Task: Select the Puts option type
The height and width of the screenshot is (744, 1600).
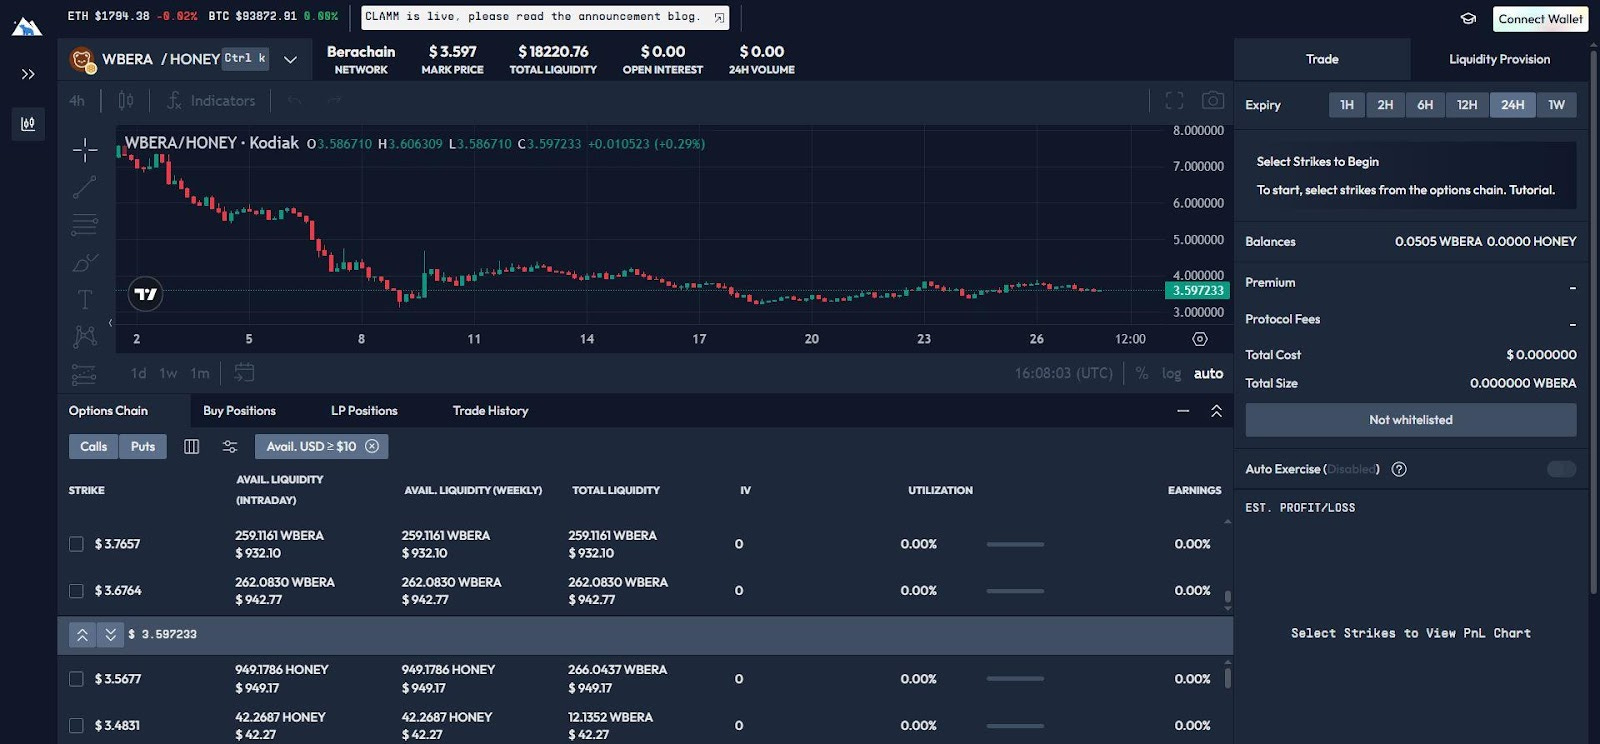Action: [x=143, y=446]
